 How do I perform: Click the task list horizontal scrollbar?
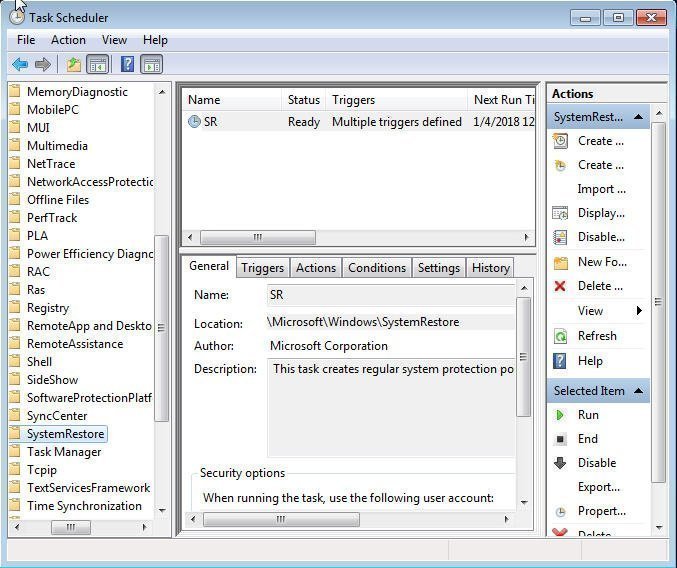(x=257, y=238)
